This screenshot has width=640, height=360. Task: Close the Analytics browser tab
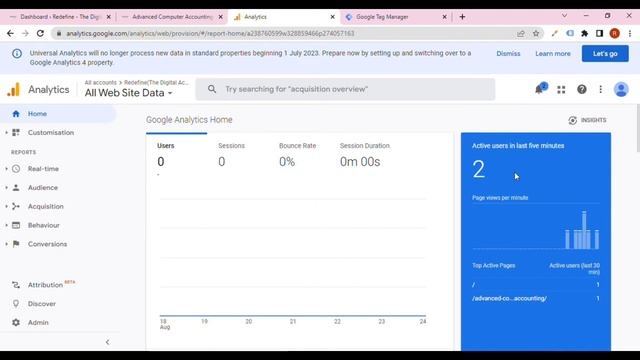pyautogui.click(x=333, y=17)
